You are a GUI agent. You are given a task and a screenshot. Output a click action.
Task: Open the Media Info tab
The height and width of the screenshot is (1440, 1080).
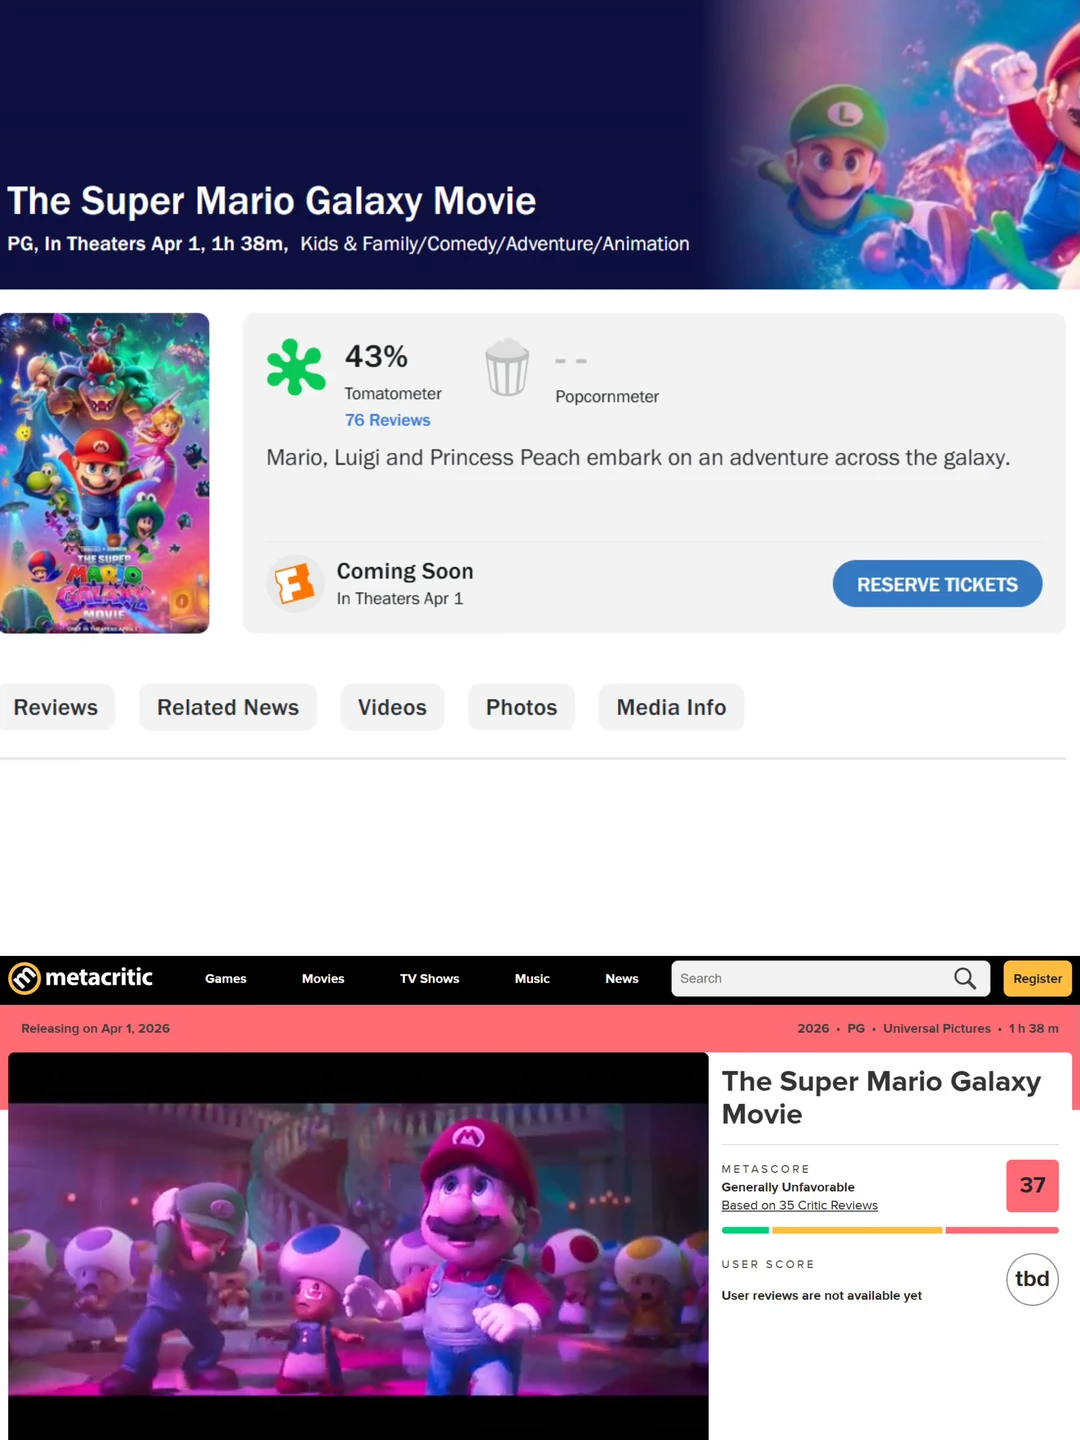[x=671, y=707]
